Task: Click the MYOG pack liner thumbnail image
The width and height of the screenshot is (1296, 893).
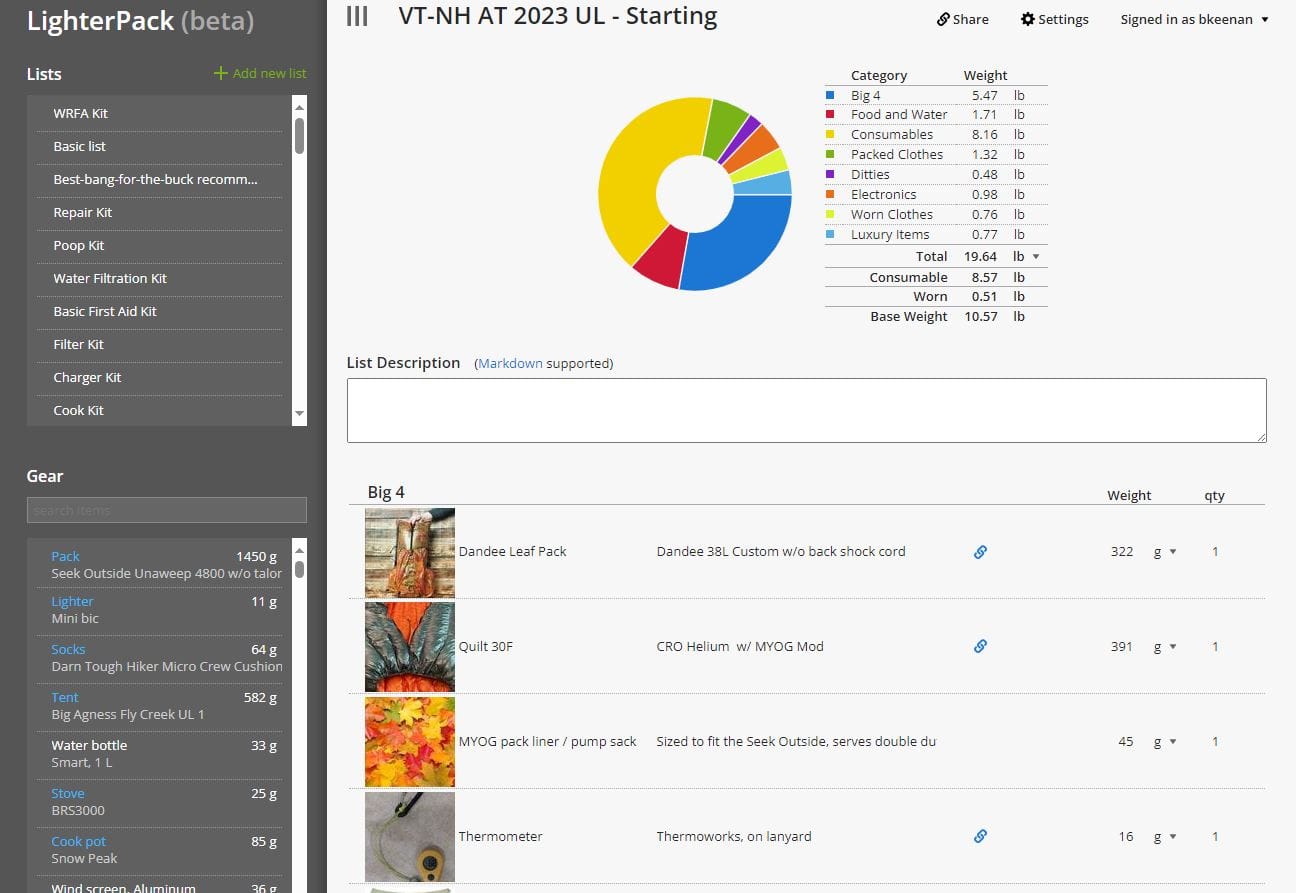Action: [x=410, y=742]
